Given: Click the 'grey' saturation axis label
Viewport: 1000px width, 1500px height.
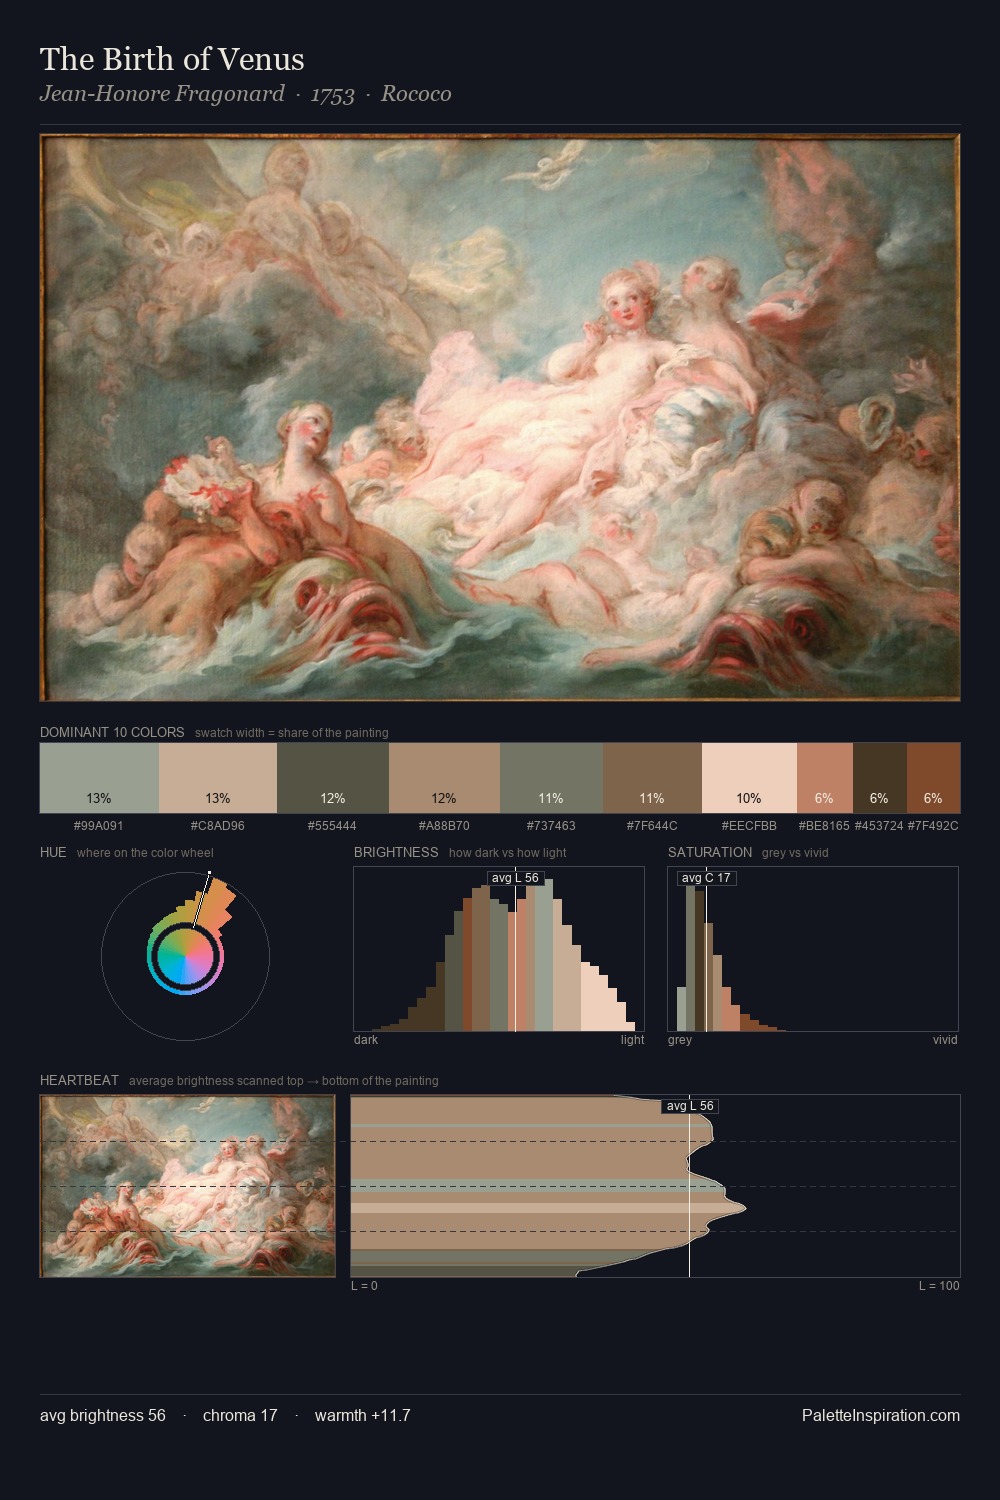Looking at the screenshot, I should pyautogui.click(x=680, y=1040).
